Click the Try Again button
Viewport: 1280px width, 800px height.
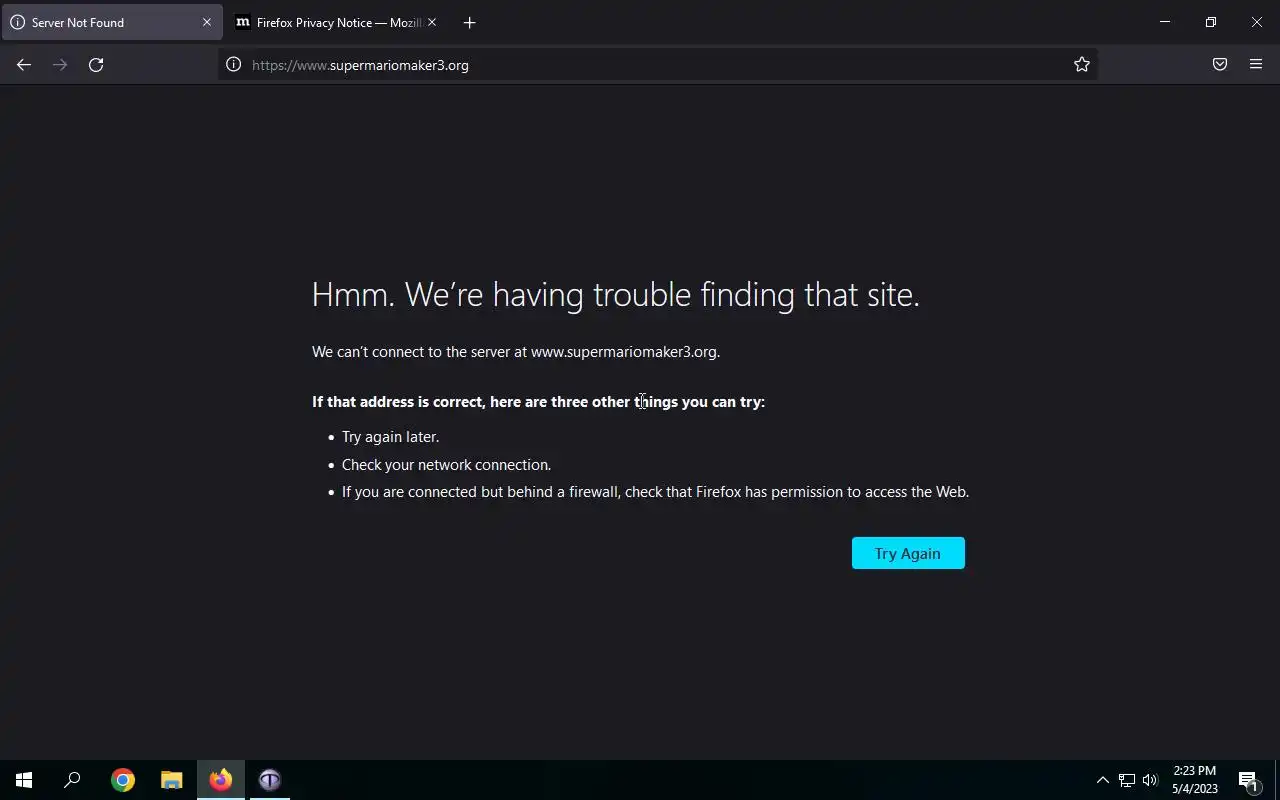(x=908, y=553)
